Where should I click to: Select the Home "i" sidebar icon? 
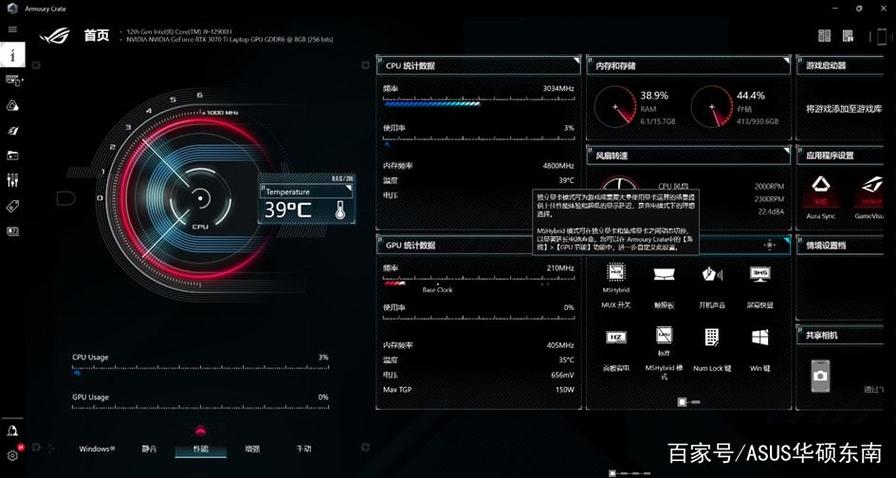(x=13, y=55)
